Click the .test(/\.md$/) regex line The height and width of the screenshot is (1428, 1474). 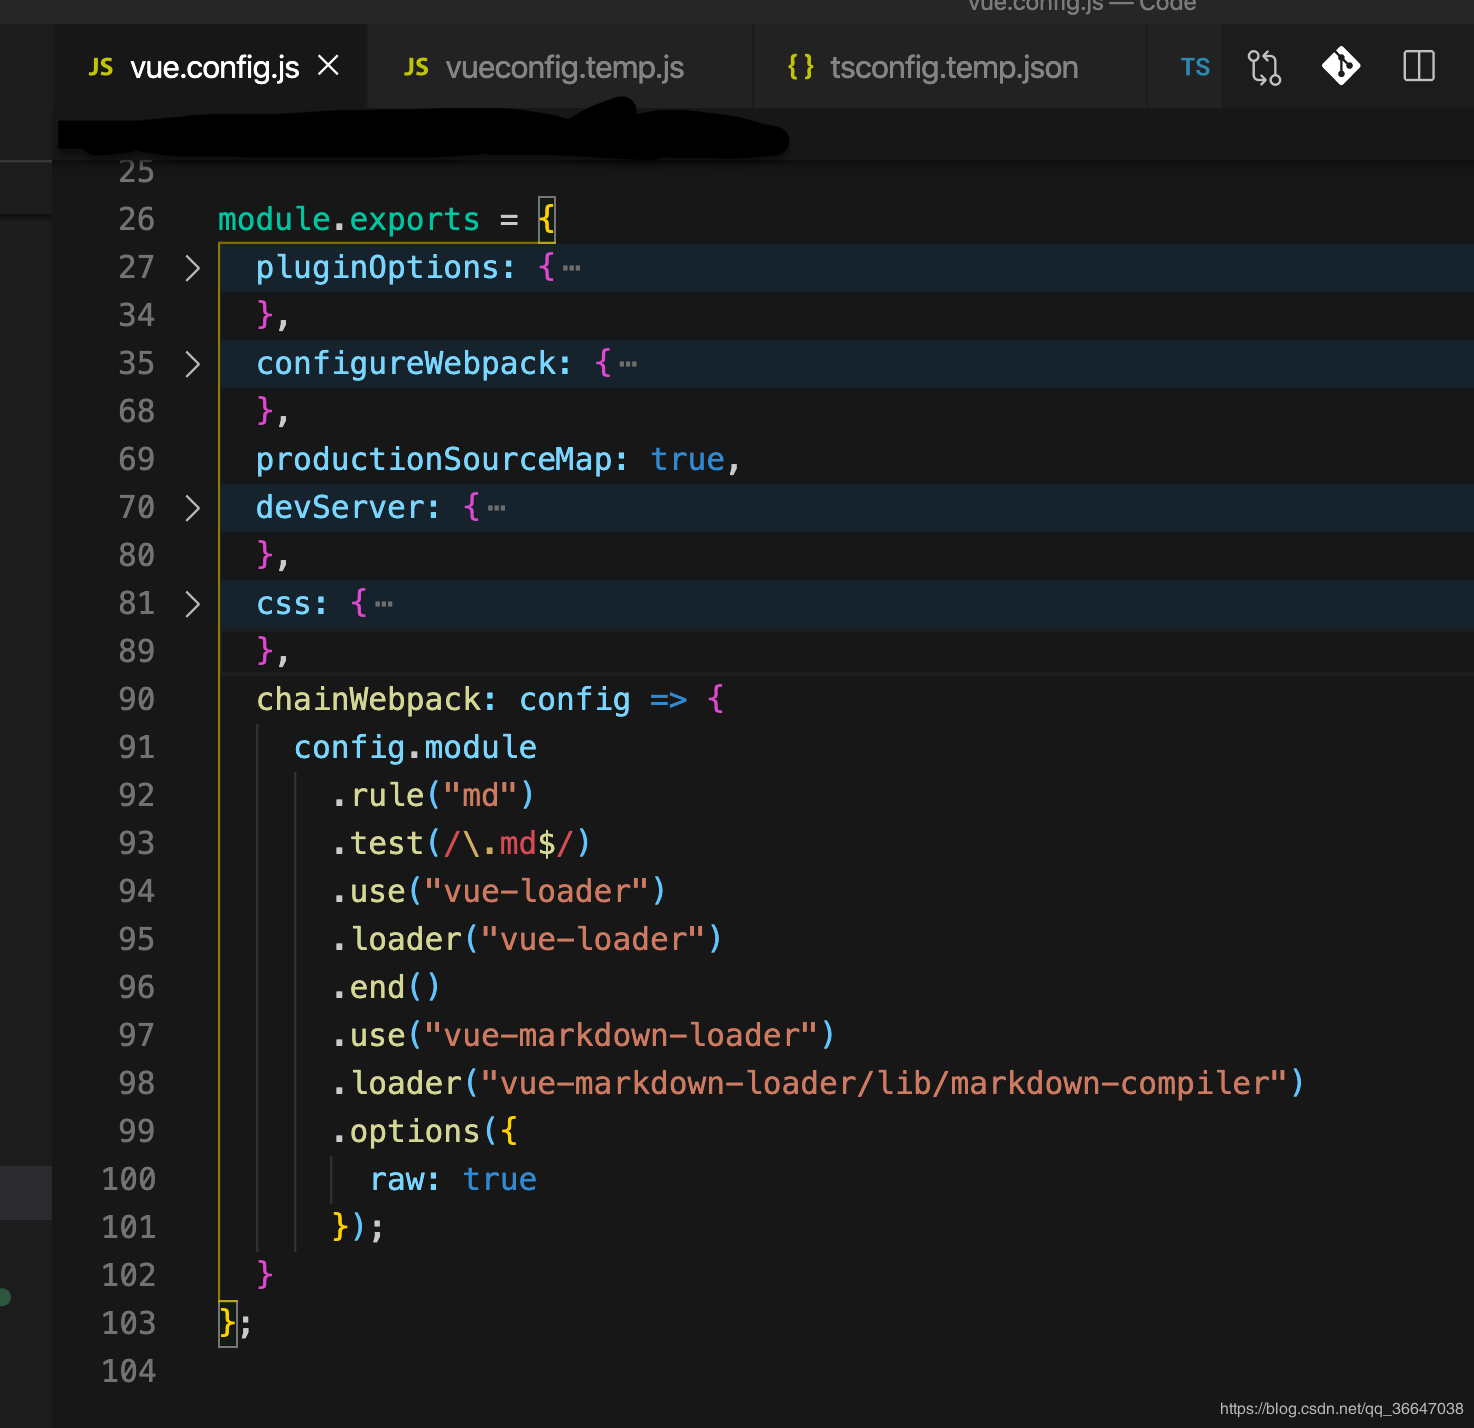point(461,843)
